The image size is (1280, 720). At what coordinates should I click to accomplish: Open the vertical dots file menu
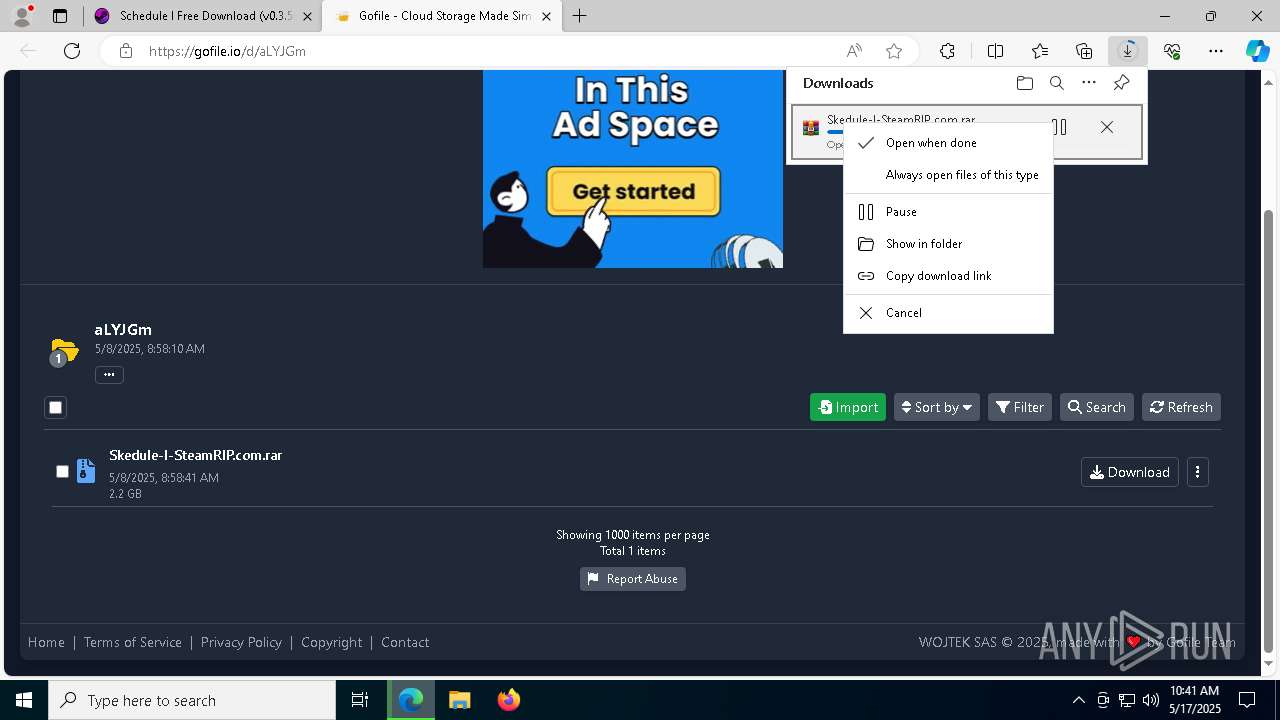click(1197, 472)
